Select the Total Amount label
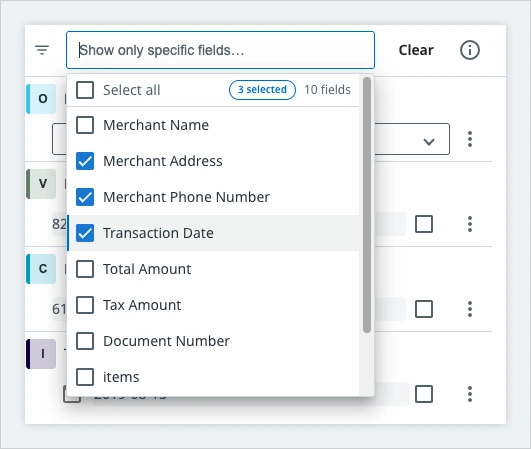Screen dimensions: 531x449 (x=147, y=269)
